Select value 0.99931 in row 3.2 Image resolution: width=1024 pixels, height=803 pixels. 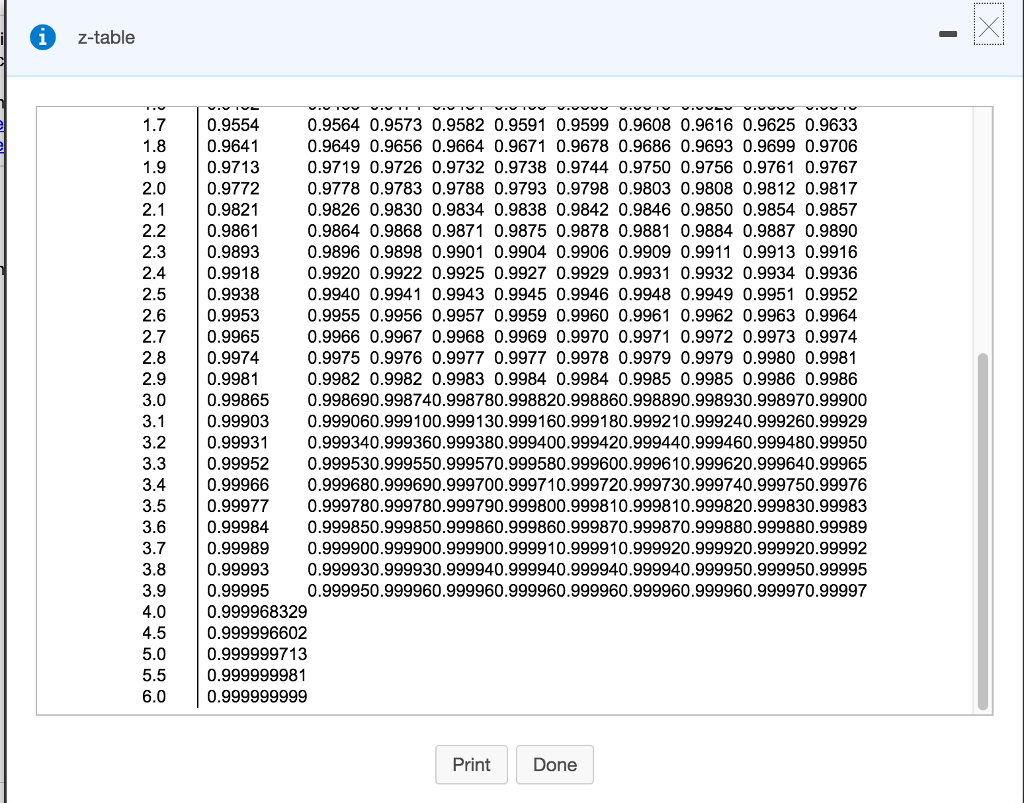click(238, 443)
